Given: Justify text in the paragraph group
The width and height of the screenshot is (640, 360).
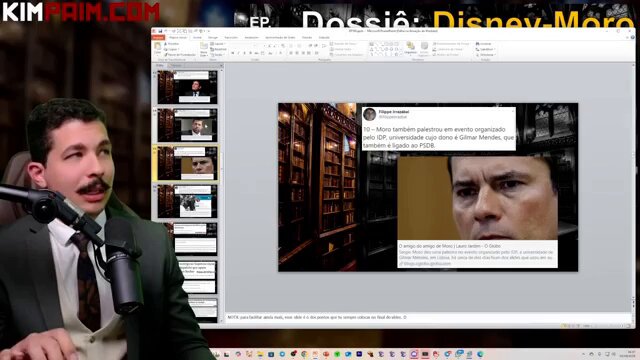Looking at the screenshot, I should click(309, 53).
